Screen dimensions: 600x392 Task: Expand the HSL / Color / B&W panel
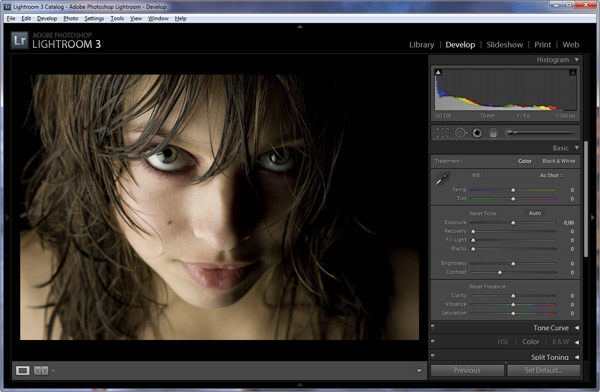[x=577, y=342]
